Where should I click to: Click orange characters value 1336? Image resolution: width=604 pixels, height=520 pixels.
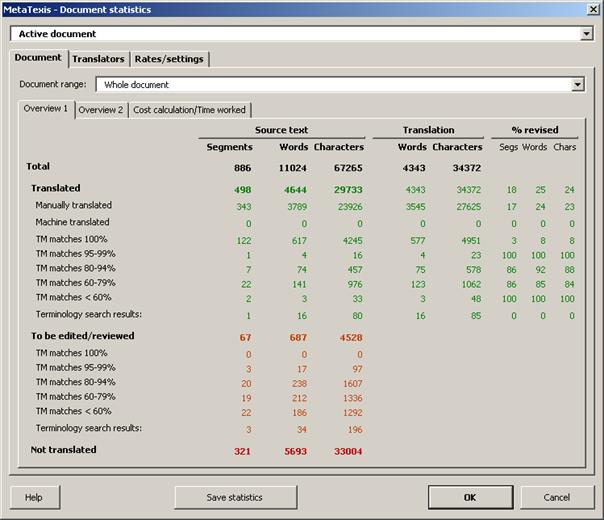pyautogui.click(x=352, y=398)
